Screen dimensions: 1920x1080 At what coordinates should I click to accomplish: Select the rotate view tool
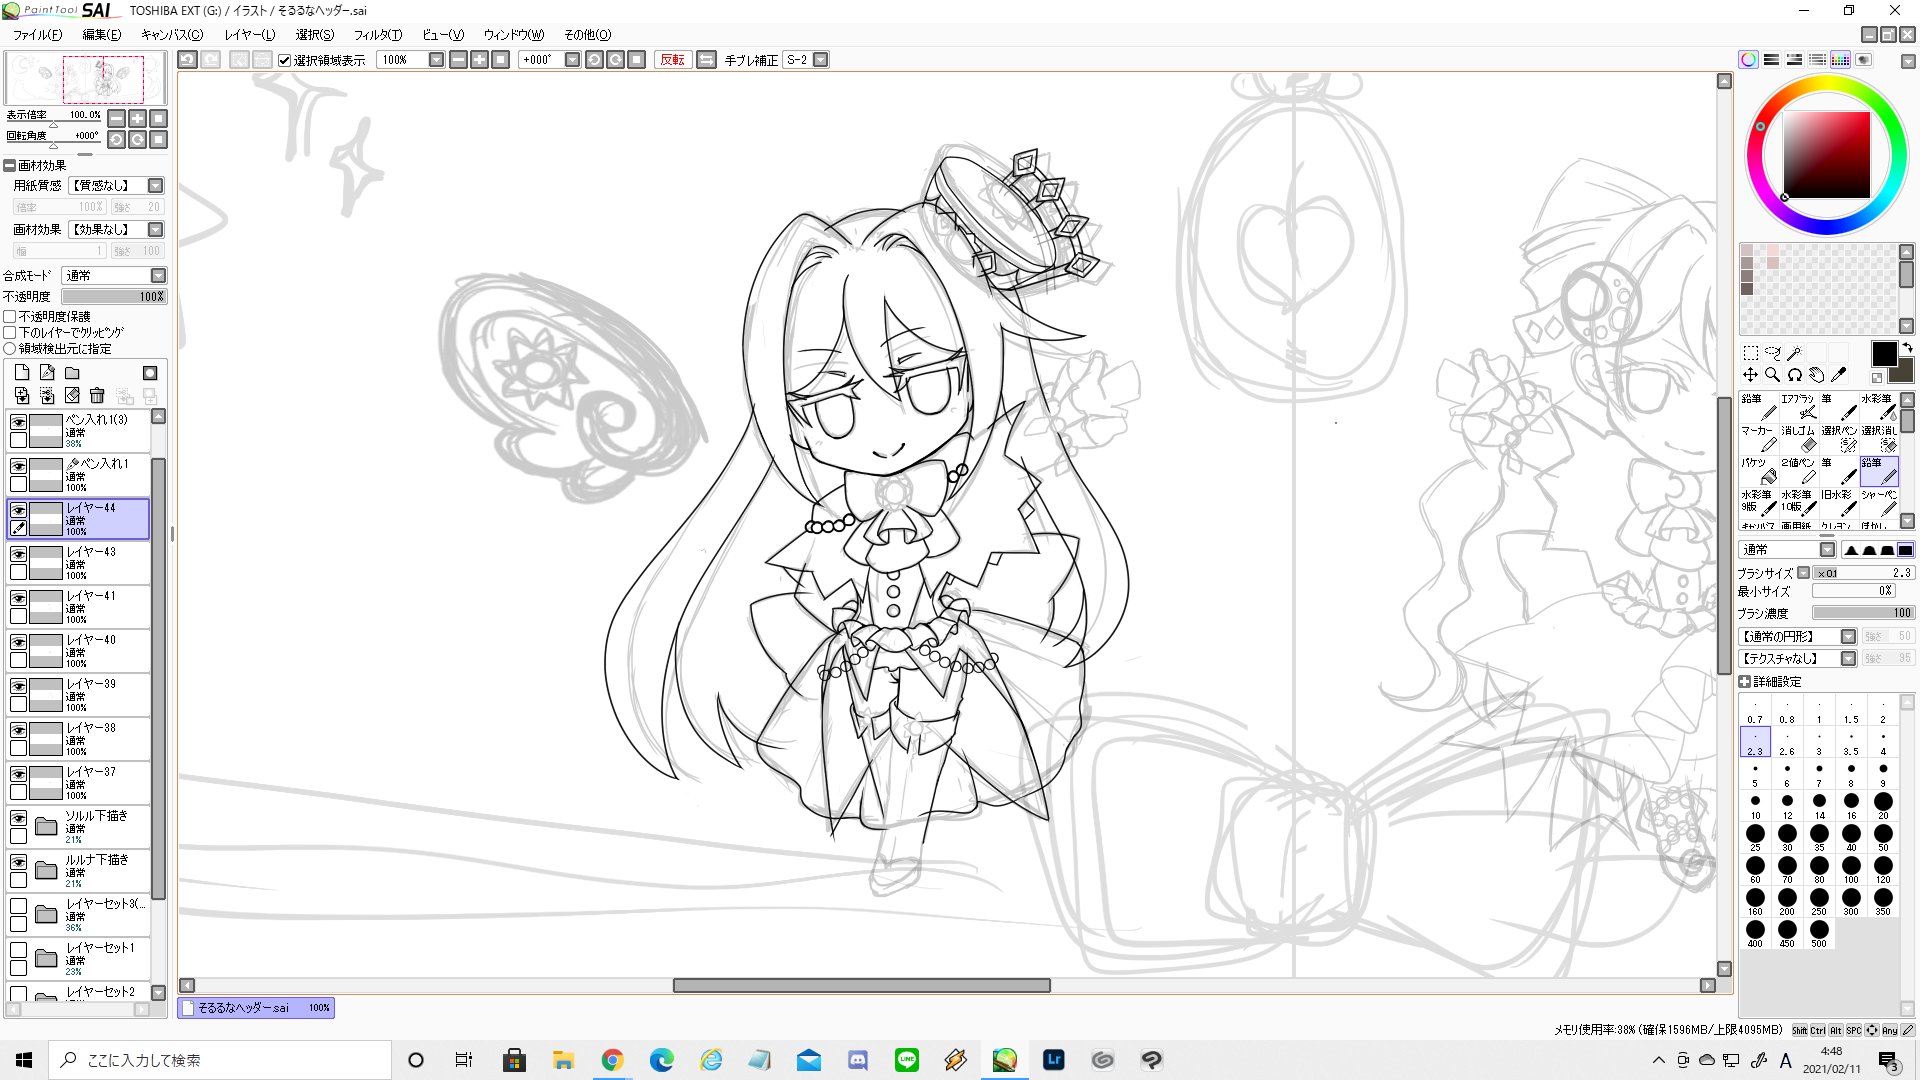(x=1794, y=375)
